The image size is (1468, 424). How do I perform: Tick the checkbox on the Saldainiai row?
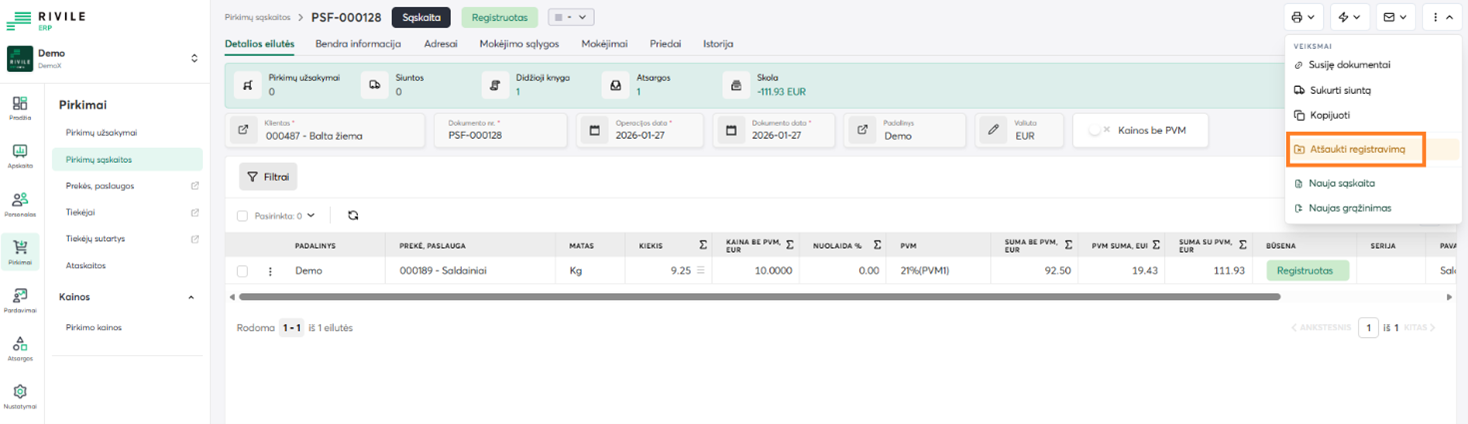click(x=242, y=271)
